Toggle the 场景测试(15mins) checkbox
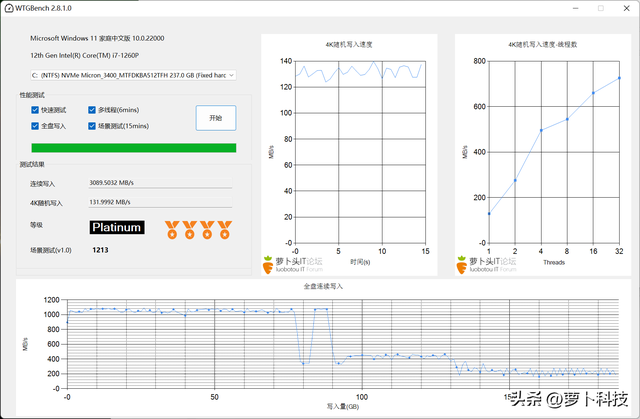 92,126
